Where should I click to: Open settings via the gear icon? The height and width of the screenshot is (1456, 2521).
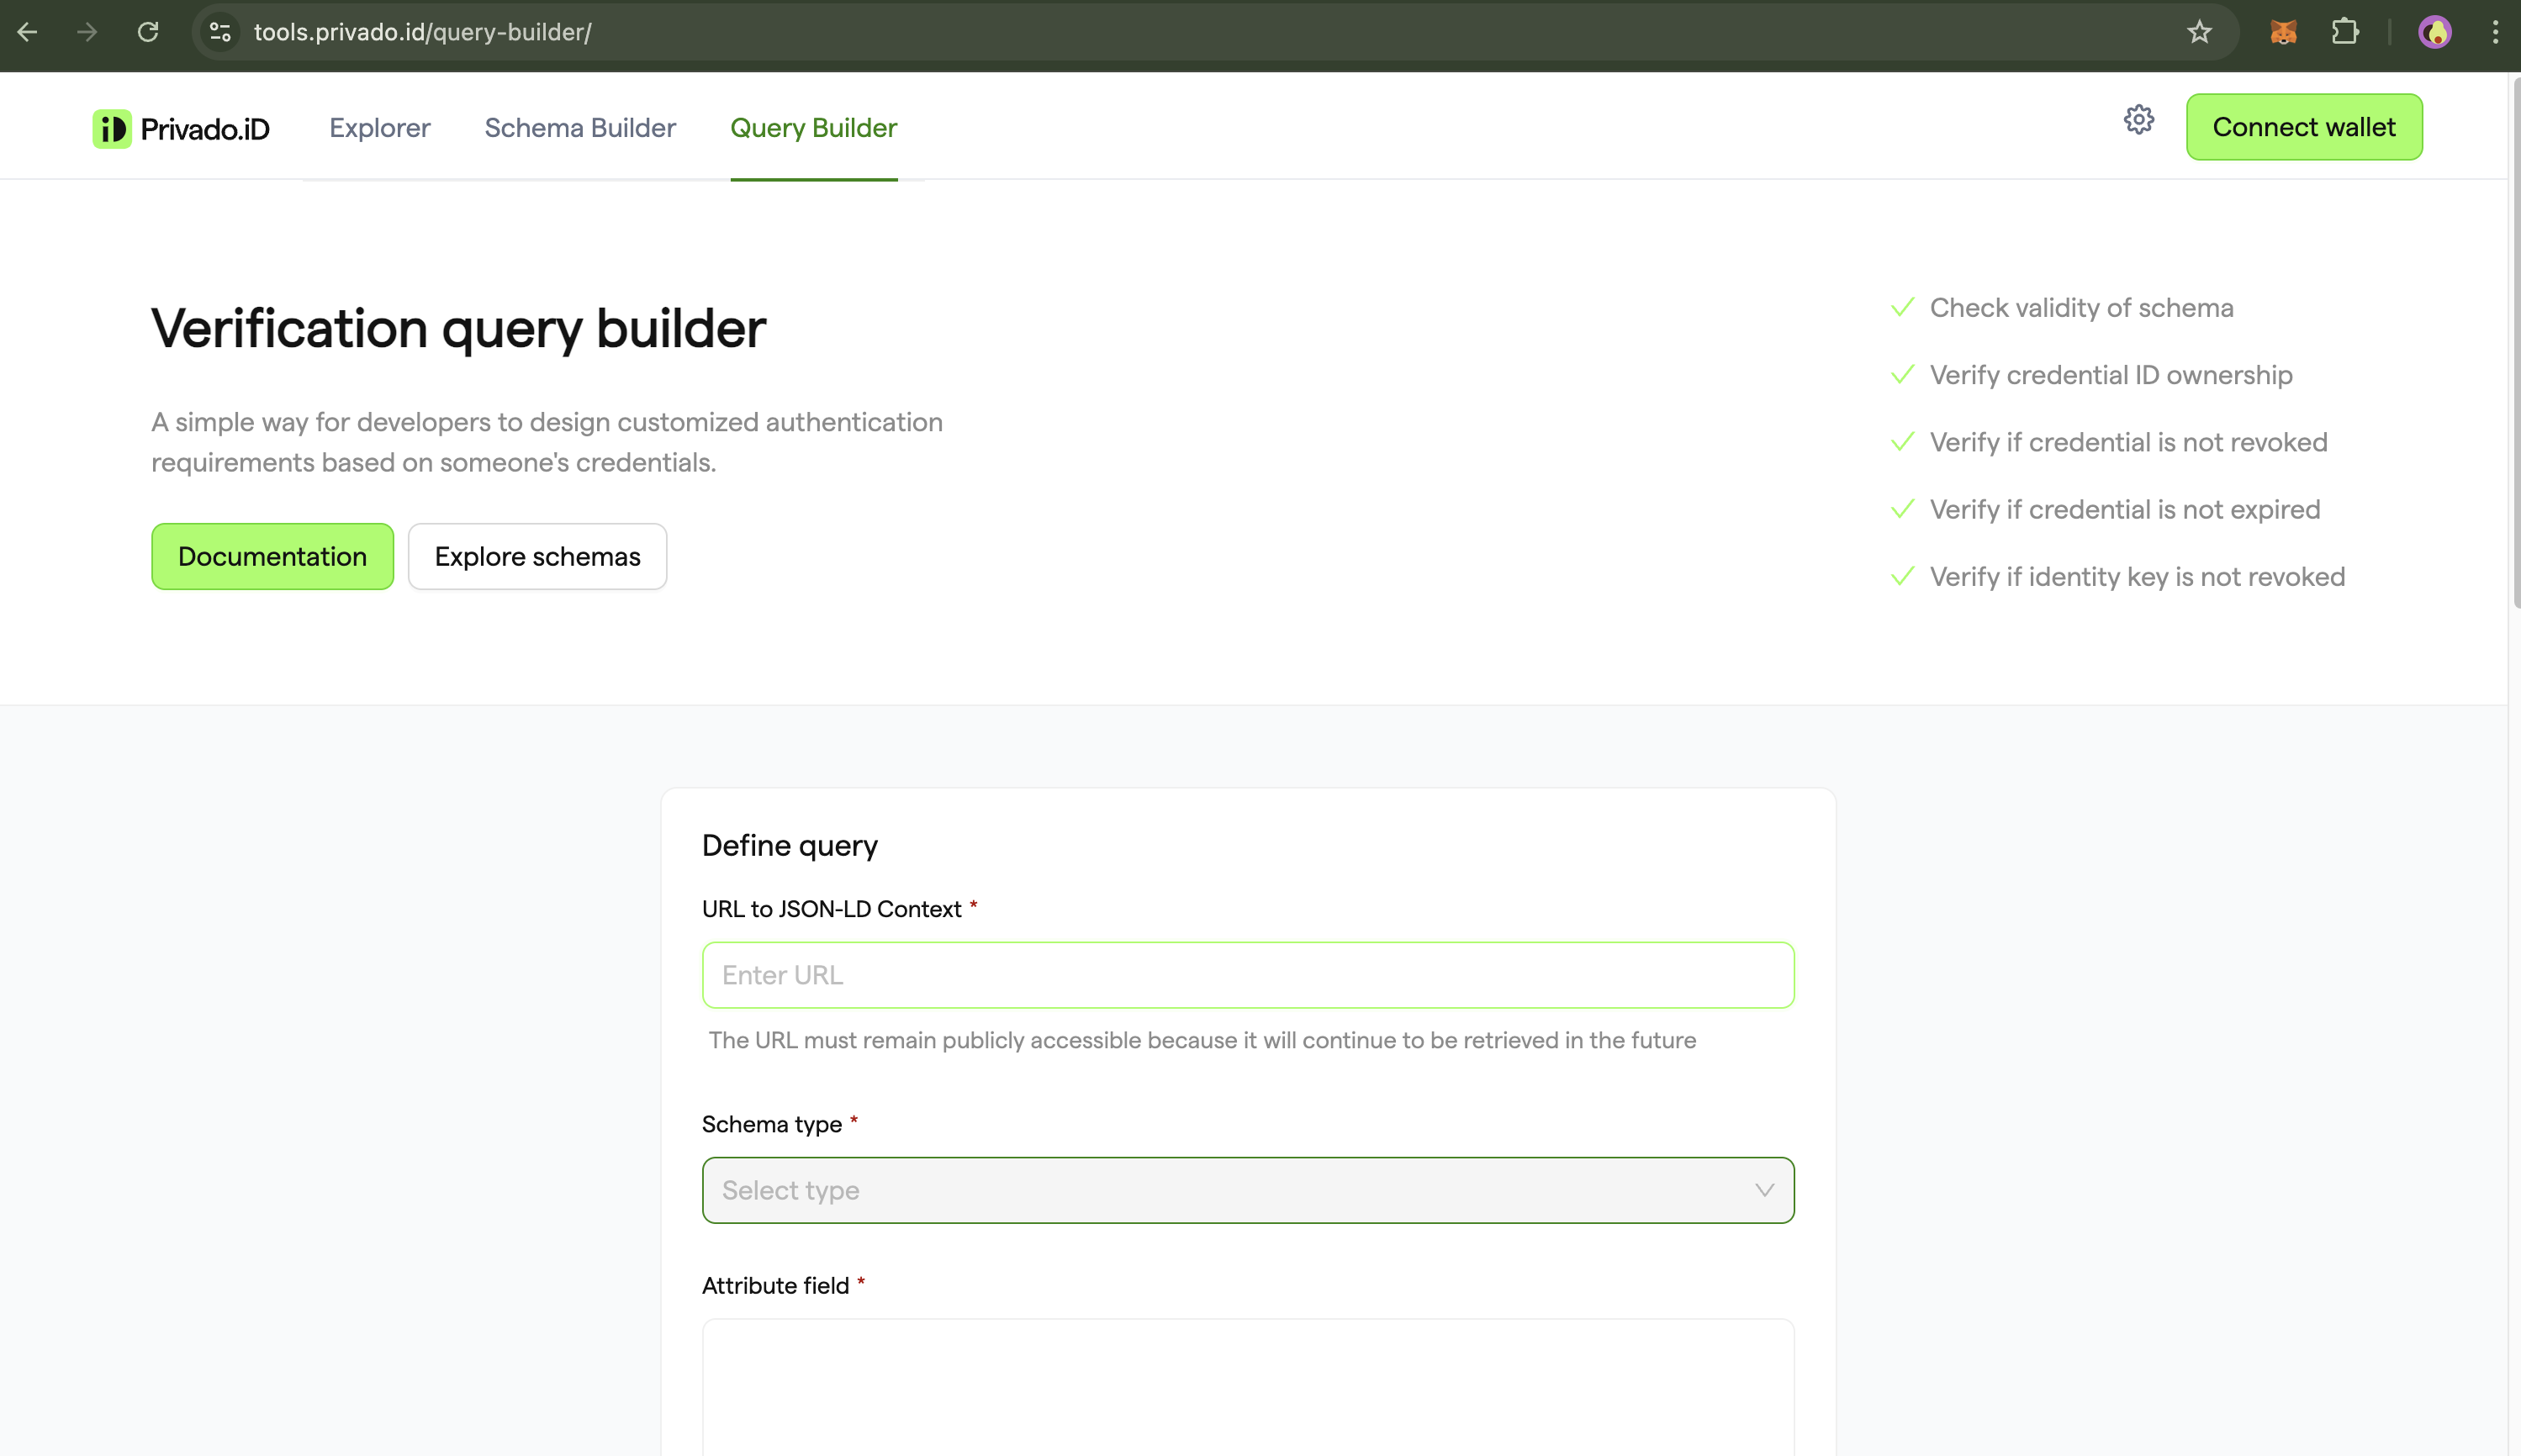(2139, 120)
